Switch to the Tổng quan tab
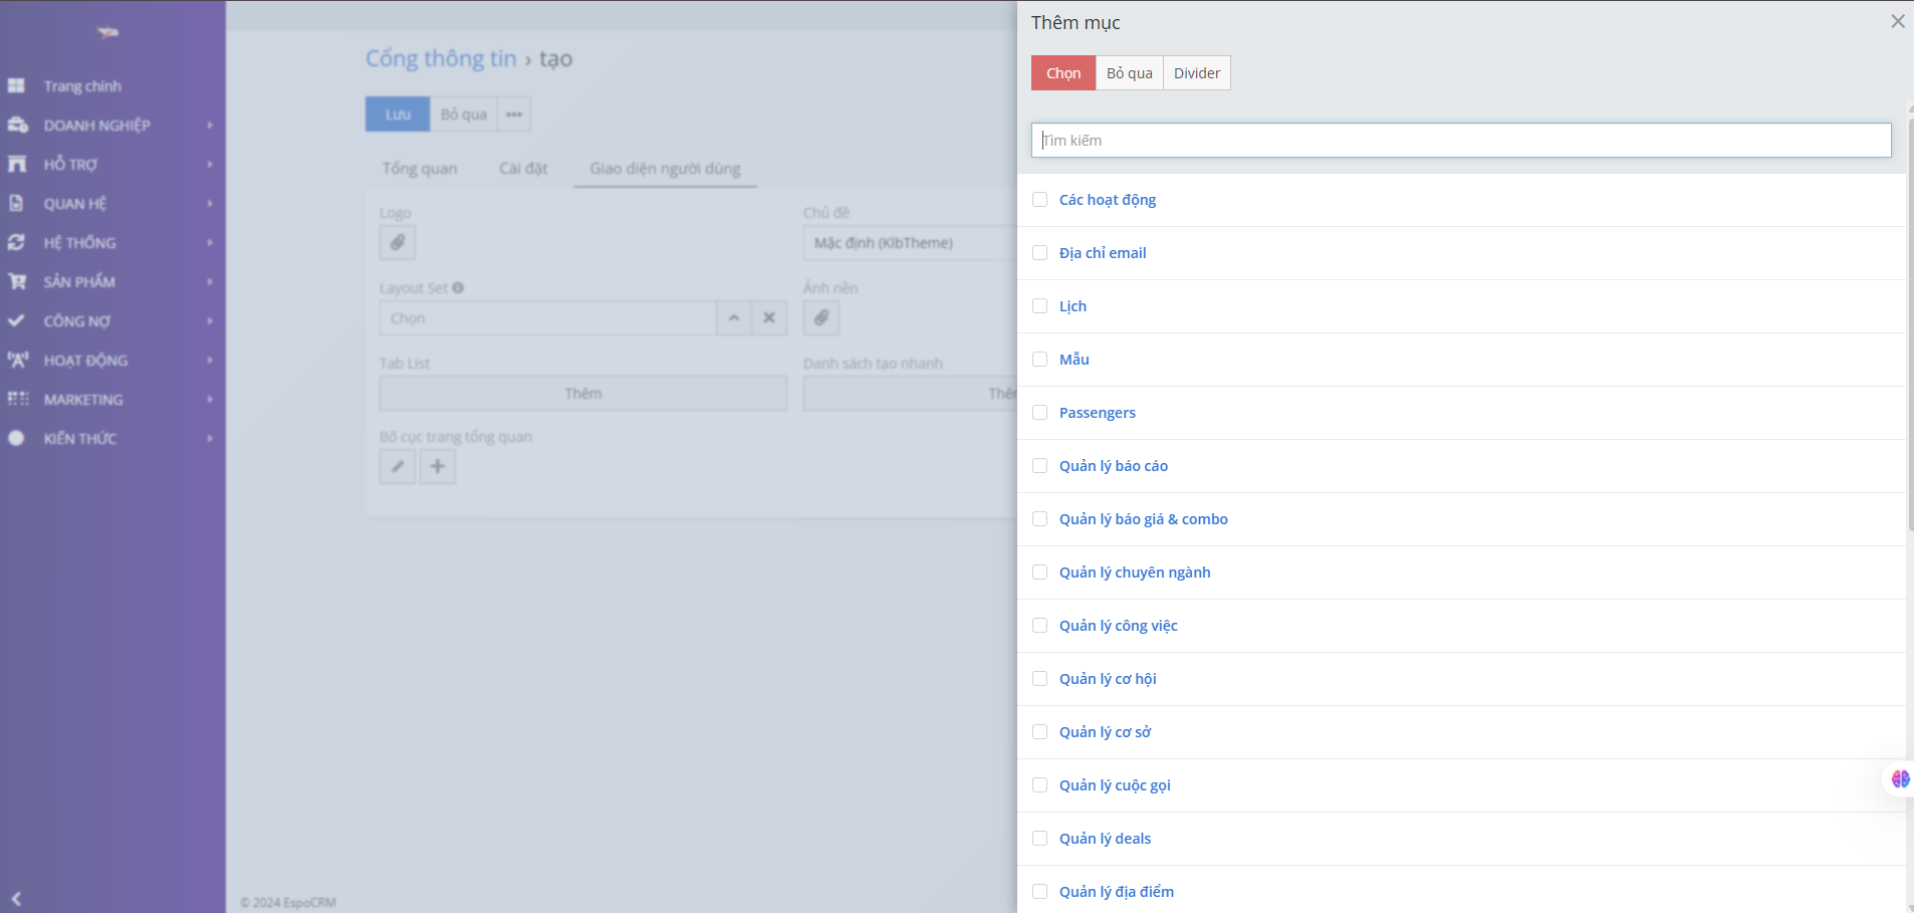 419,168
